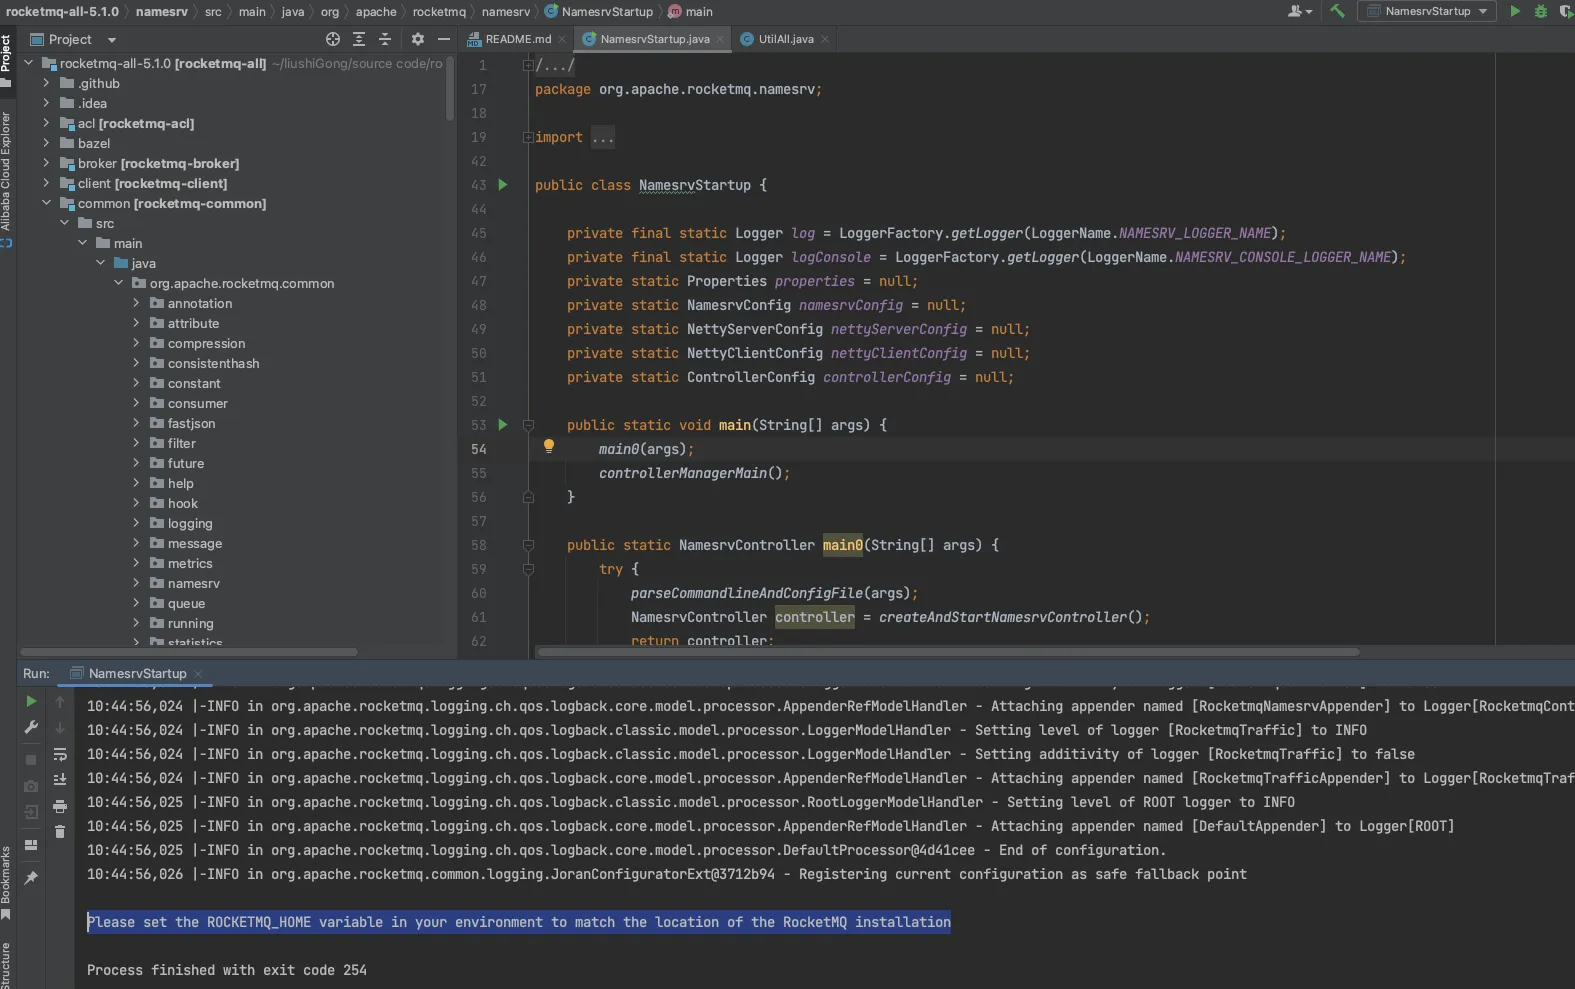The width and height of the screenshot is (1575, 989).
Task: Rerun NamesrvStartup from the Run panel
Action: click(x=31, y=701)
